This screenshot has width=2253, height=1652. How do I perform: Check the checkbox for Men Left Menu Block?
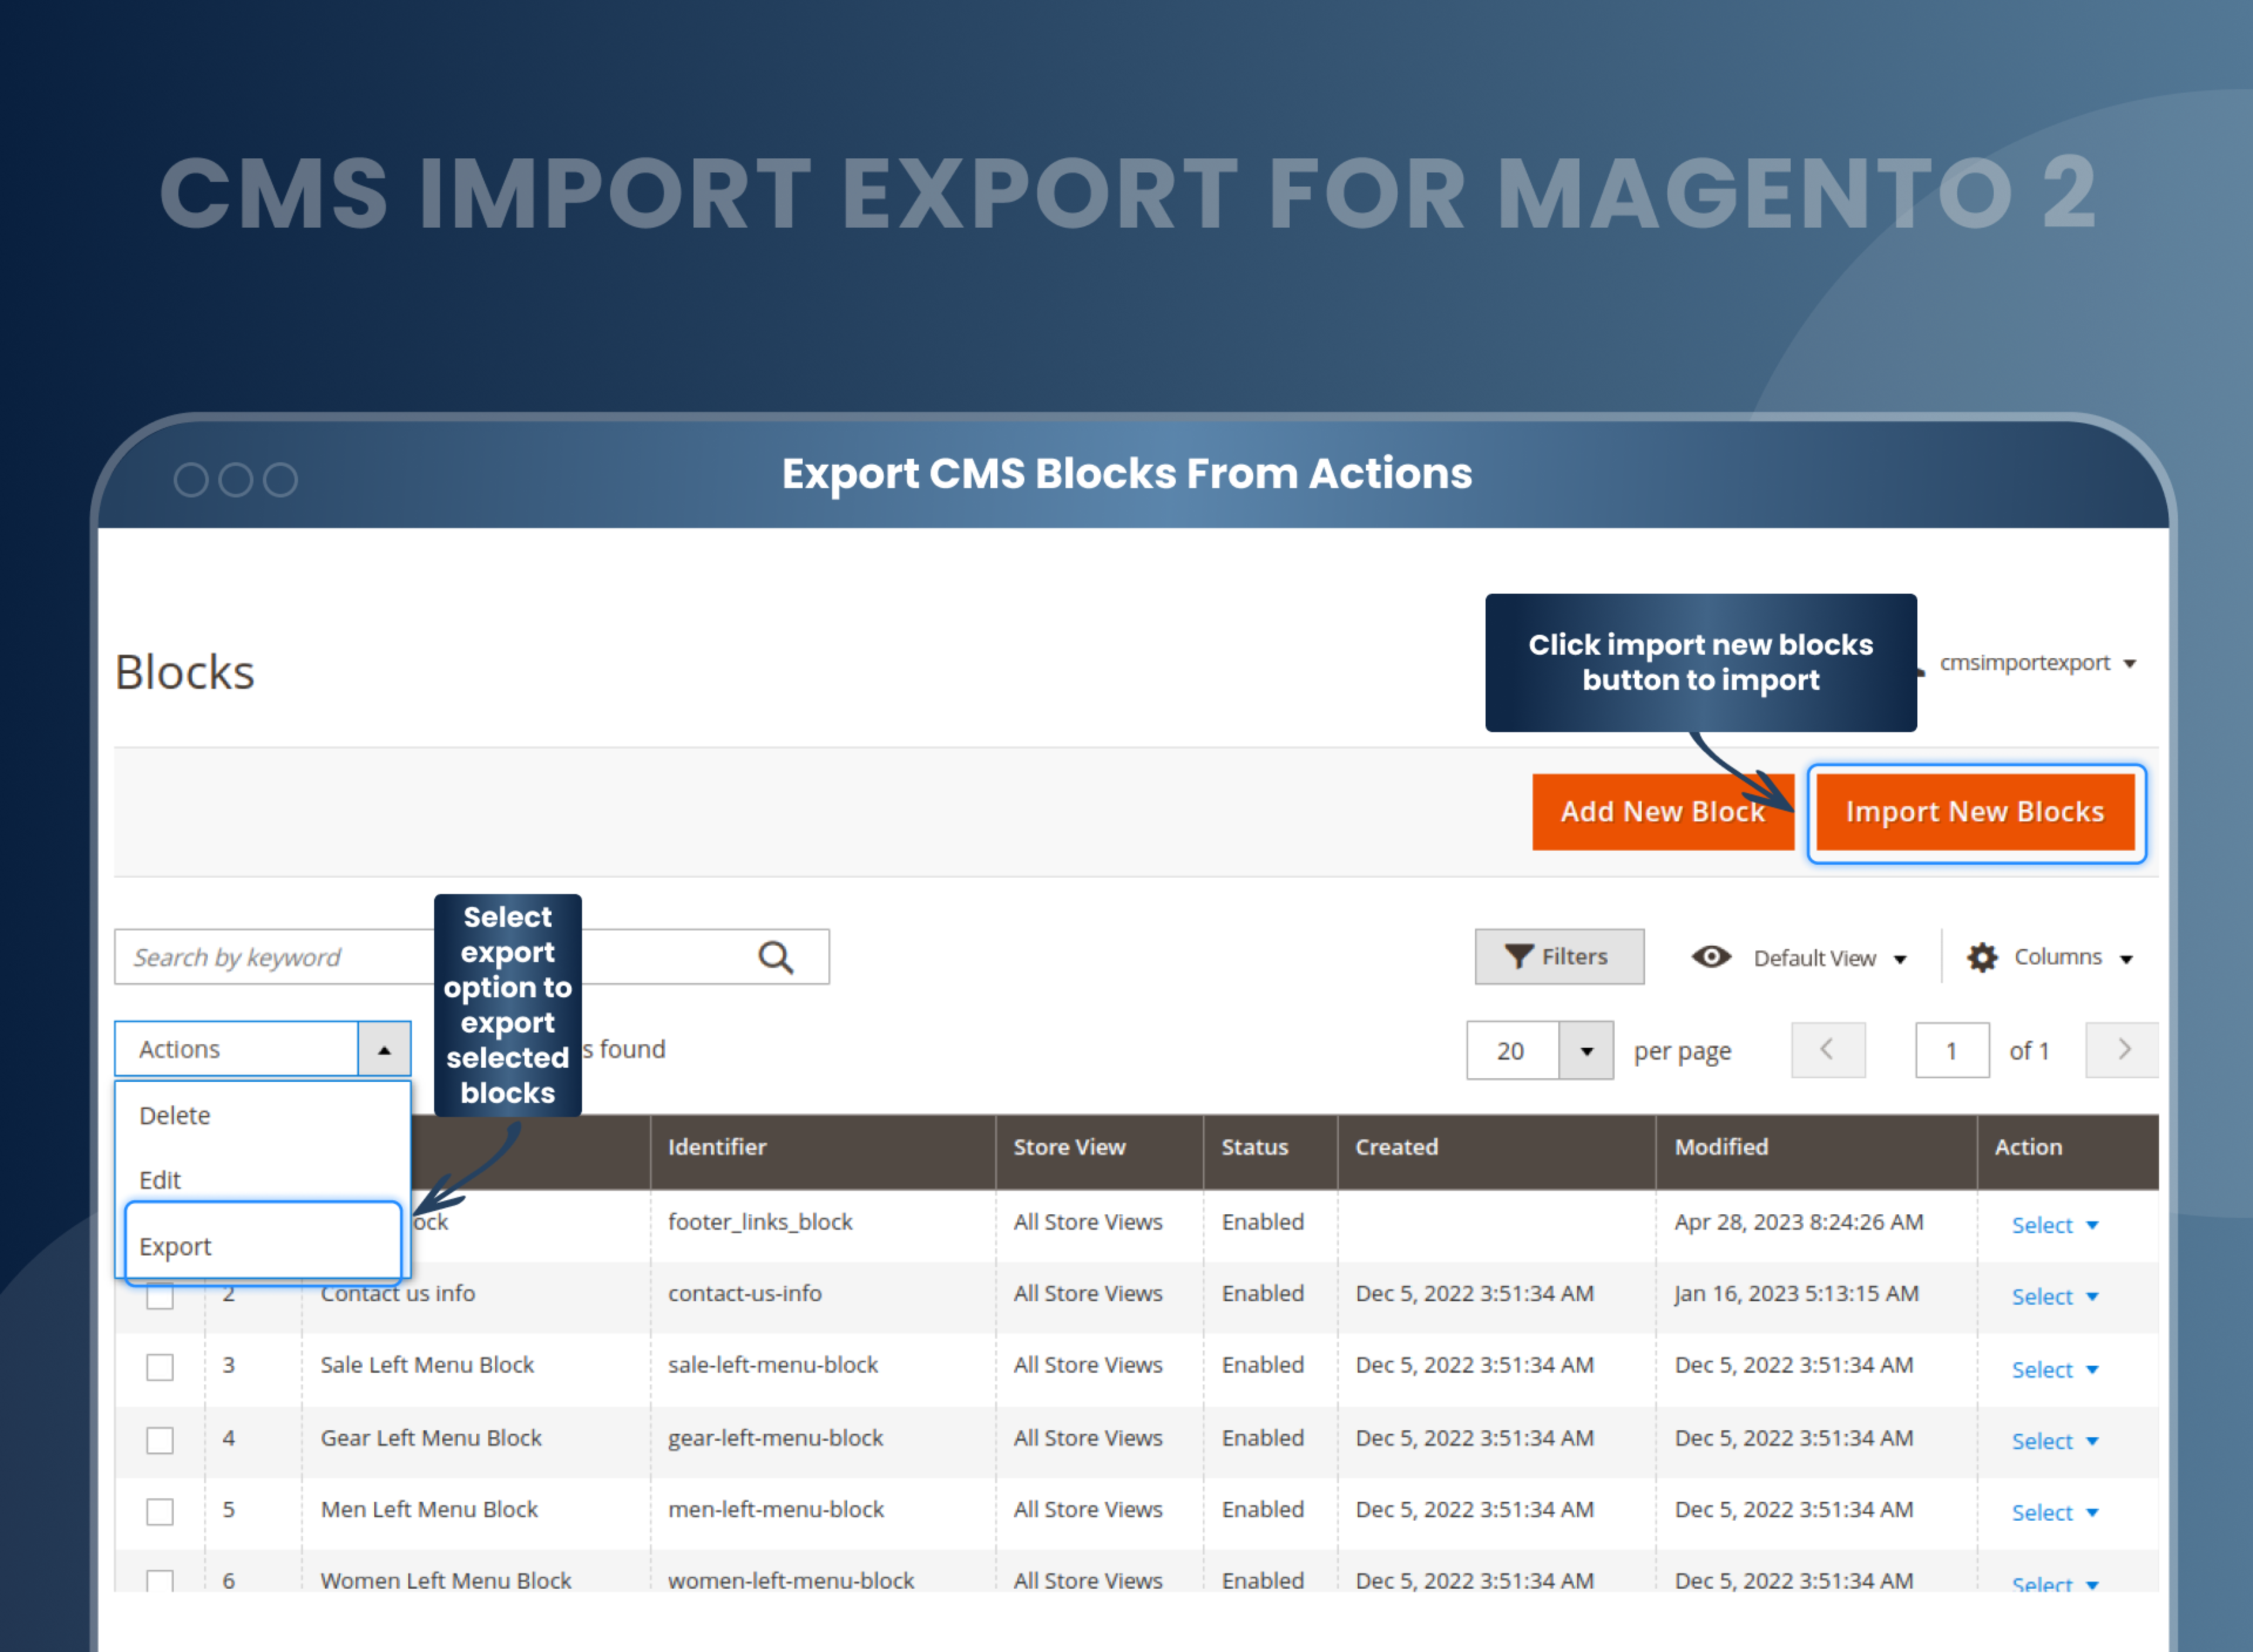(x=160, y=1512)
